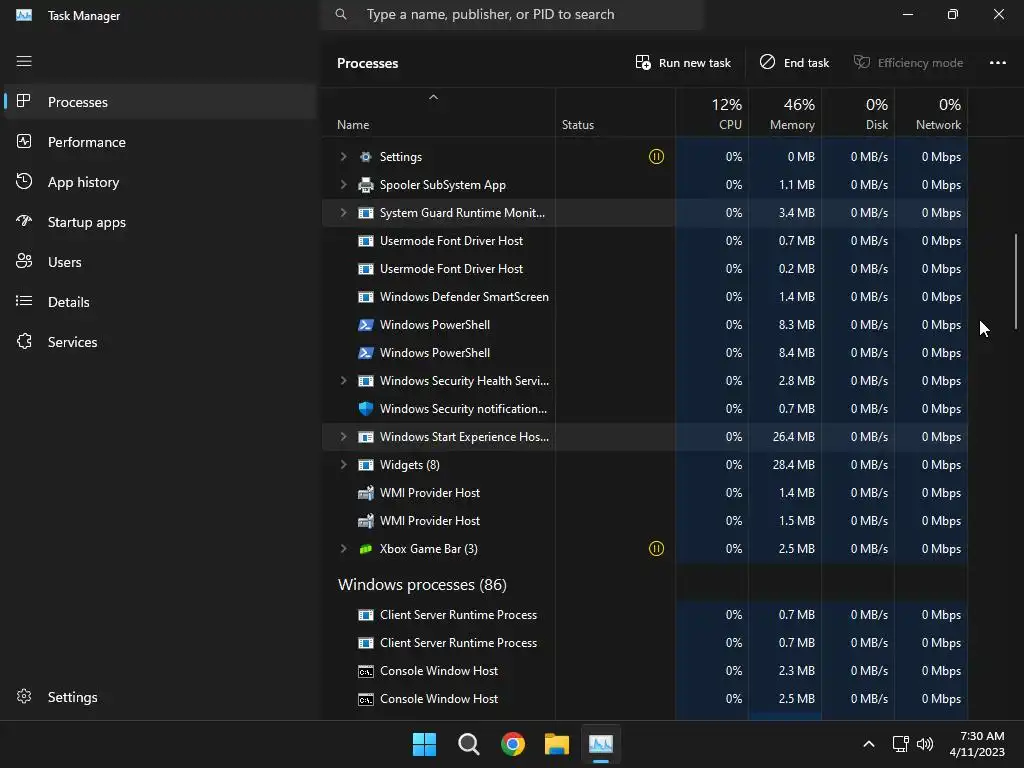Image resolution: width=1024 pixels, height=768 pixels.
Task: Select the Usermode Font Driver Host 0.7 MB row
Action: coord(645,241)
